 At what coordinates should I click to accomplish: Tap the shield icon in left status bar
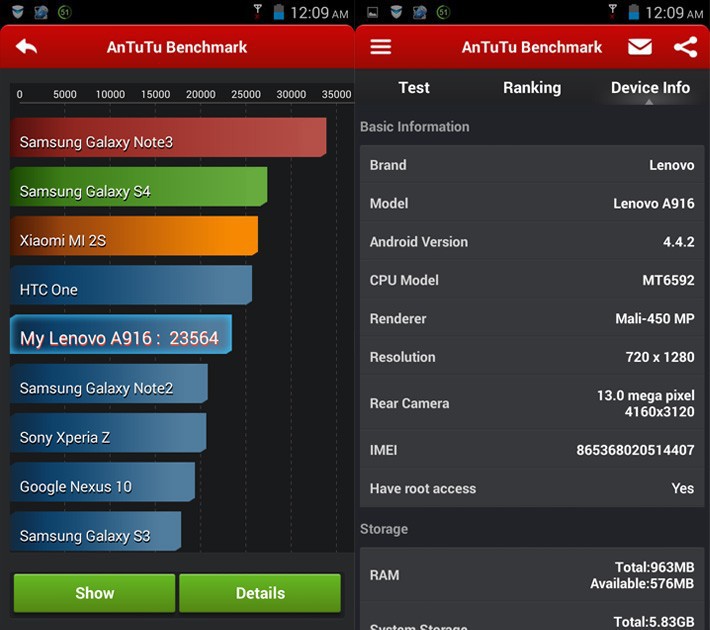[x=18, y=12]
